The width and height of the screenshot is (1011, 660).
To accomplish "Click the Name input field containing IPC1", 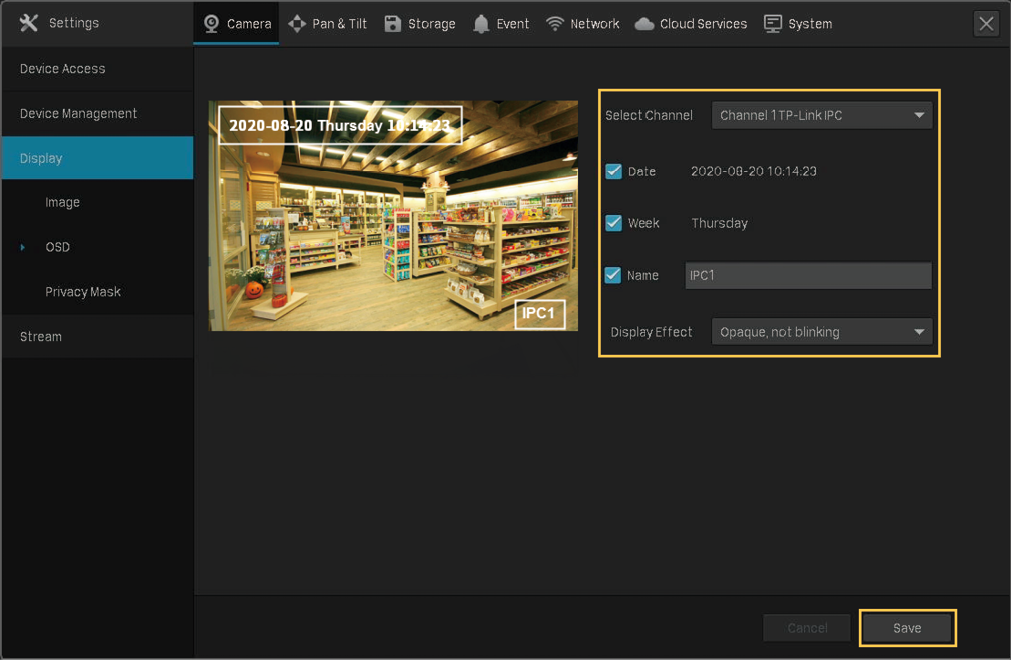I will click(808, 275).
